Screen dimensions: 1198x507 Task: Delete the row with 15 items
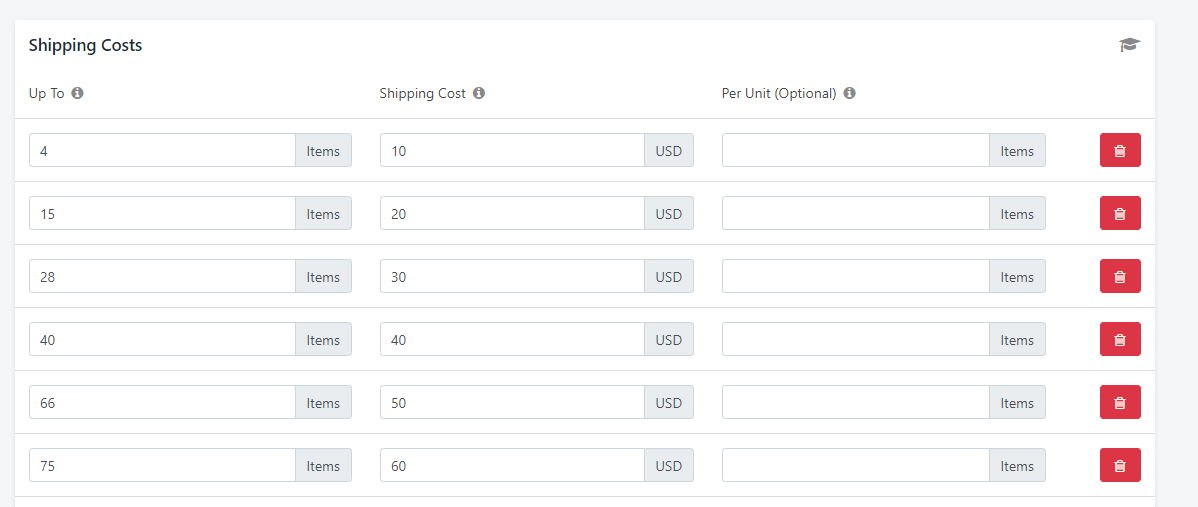[1120, 214]
